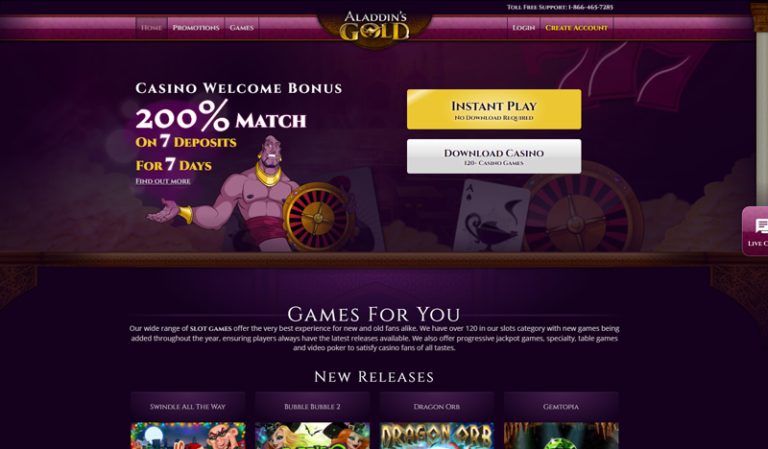Go to the Games menu item

click(x=241, y=28)
